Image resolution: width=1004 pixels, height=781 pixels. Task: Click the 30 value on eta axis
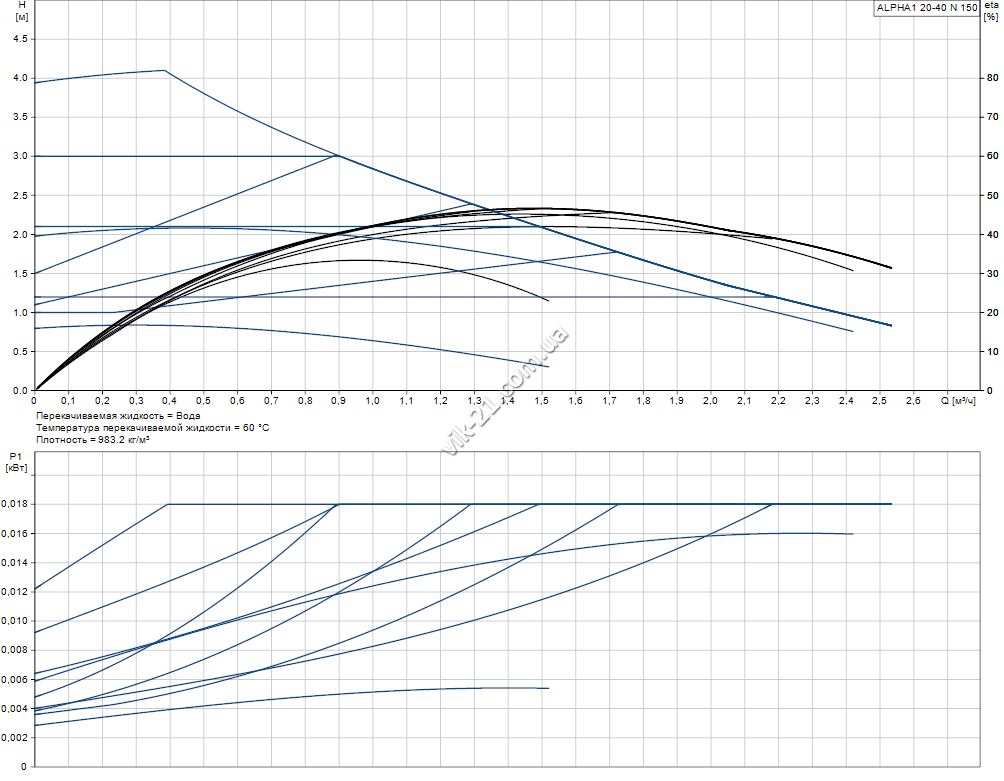(992, 273)
